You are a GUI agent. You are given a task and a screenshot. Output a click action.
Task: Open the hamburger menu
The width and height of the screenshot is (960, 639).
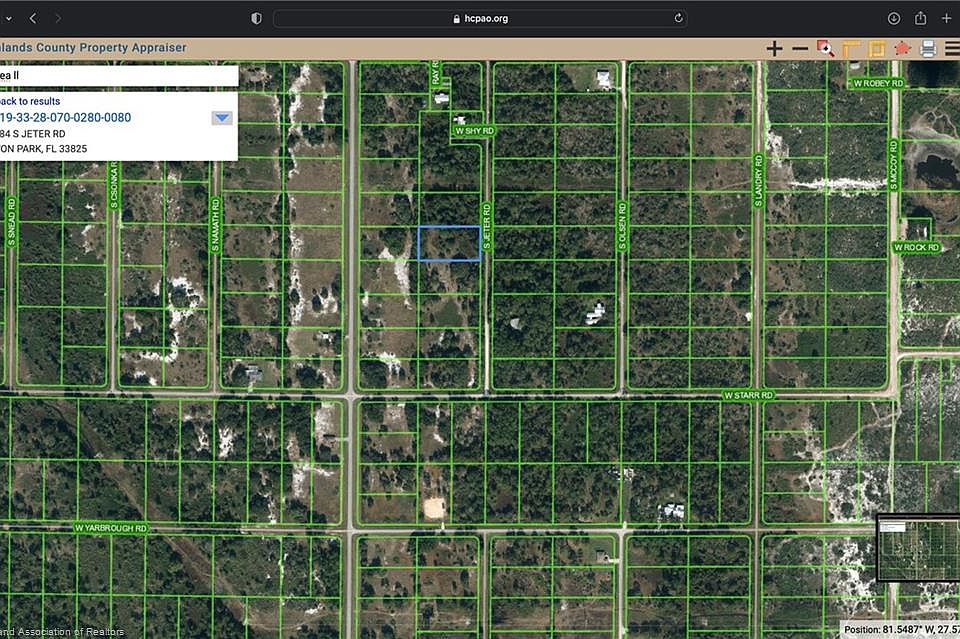tap(953, 48)
